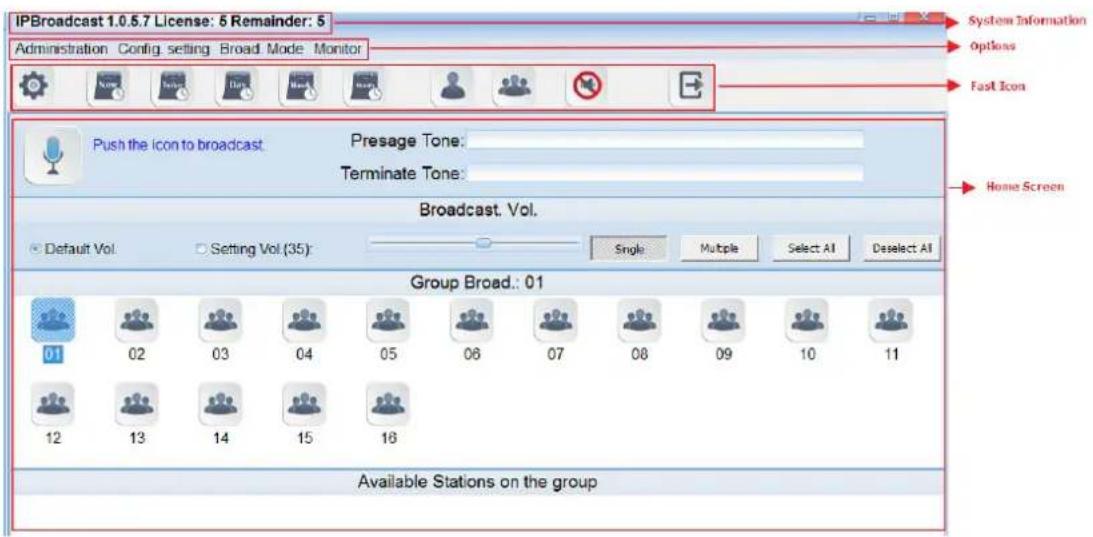Choose the Default Vol. radio option

click(x=35, y=248)
